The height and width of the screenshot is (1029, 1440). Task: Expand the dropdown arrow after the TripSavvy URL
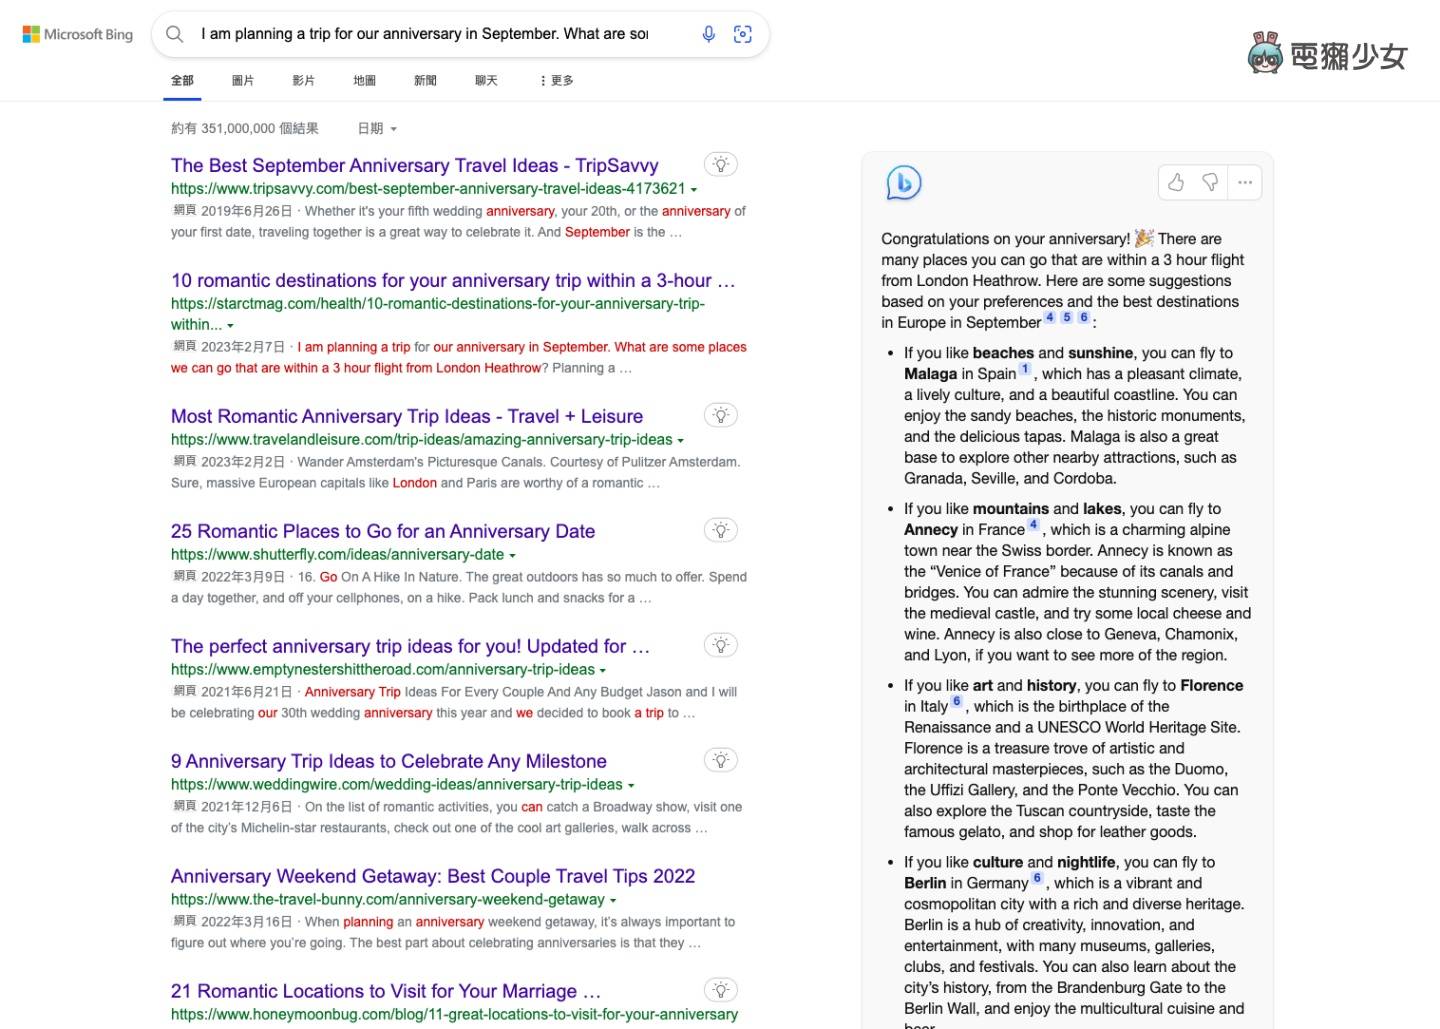(x=695, y=189)
